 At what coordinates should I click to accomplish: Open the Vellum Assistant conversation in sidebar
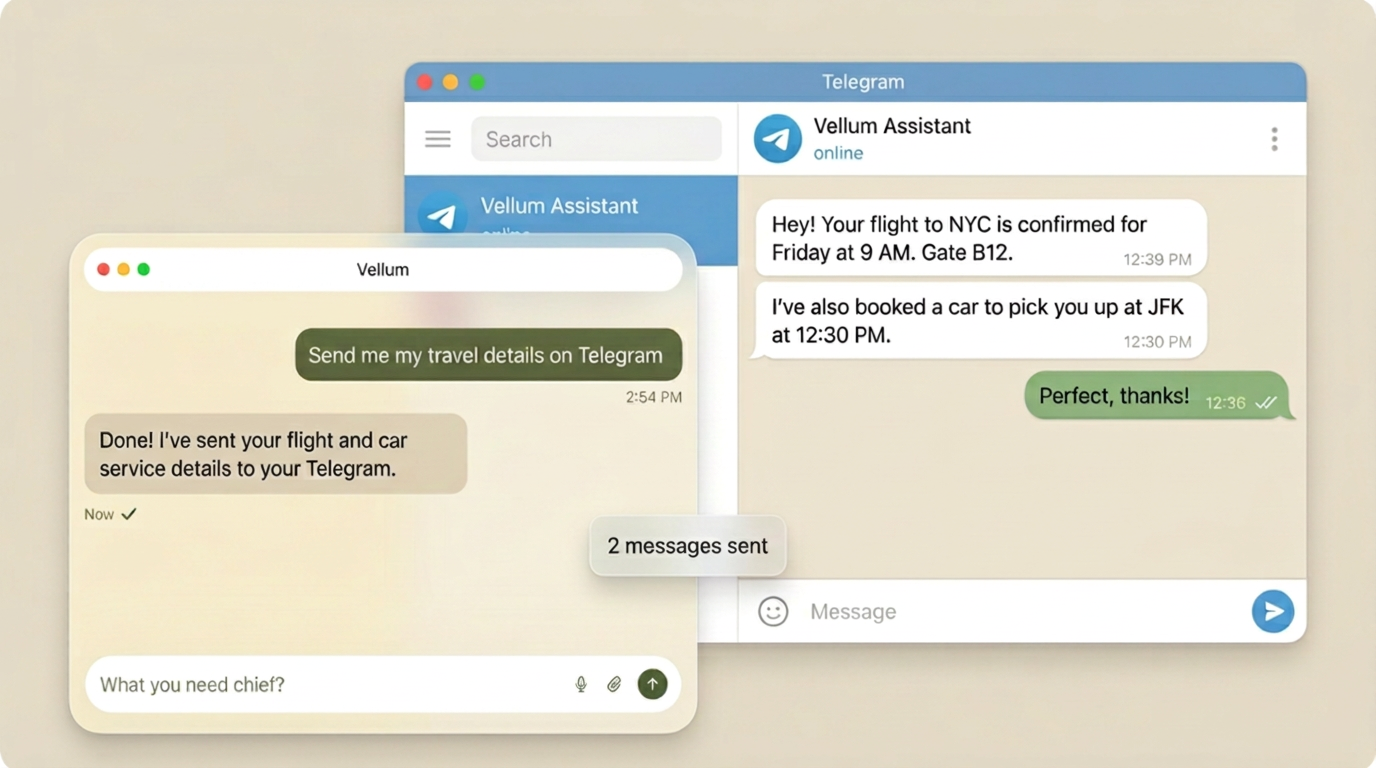(560, 206)
